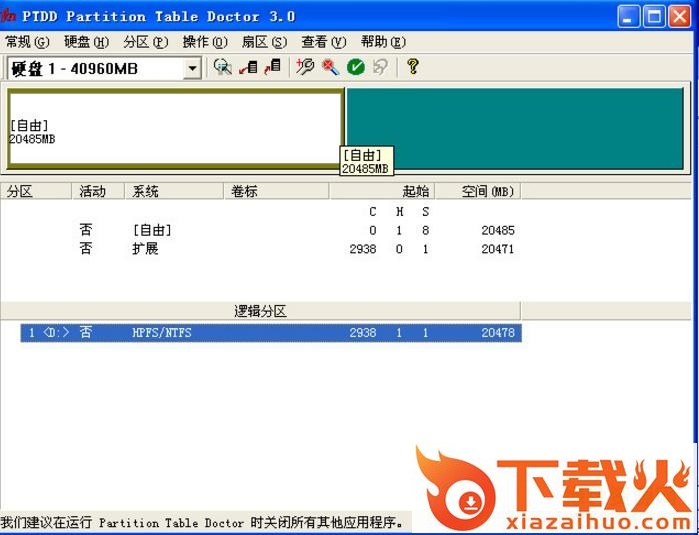
Task: Open the 查看(V) menu
Action: 323,42
